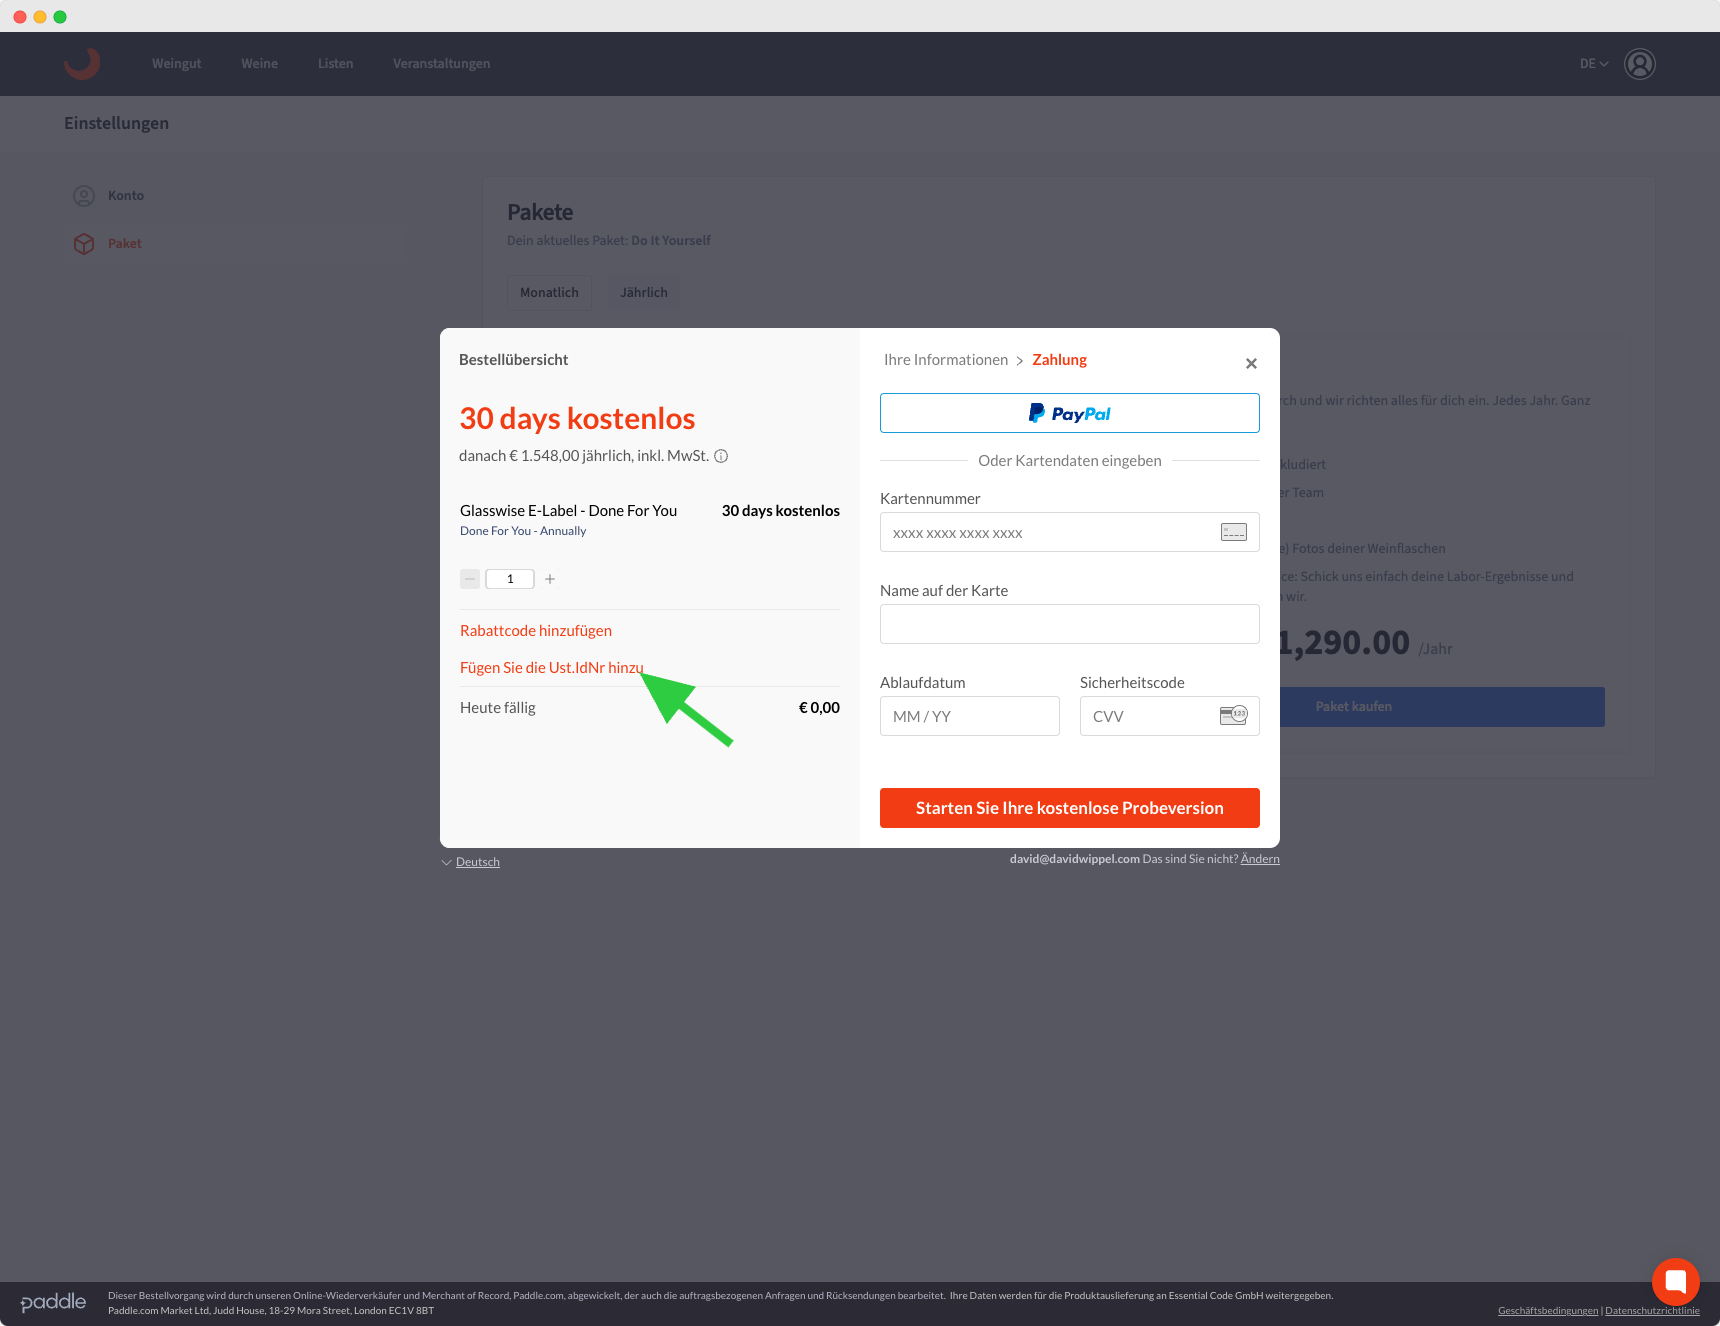
Task: Click the info icon next to inkl. MwSt.
Action: click(x=721, y=456)
